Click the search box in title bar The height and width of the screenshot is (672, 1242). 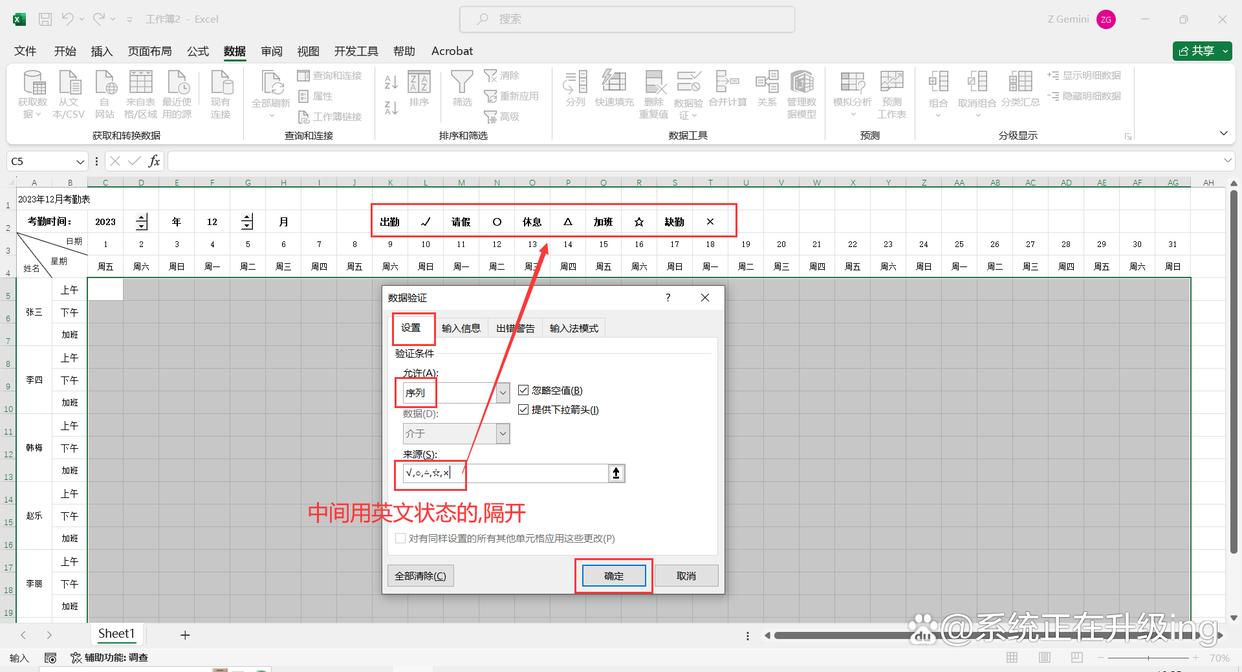[x=627, y=19]
